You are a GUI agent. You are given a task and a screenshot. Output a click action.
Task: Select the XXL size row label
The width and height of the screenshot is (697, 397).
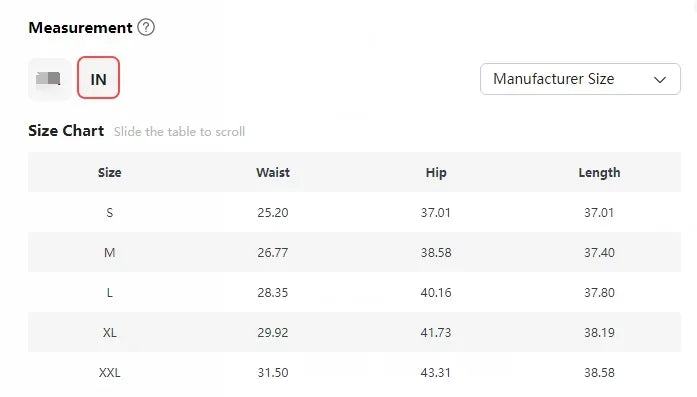109,373
